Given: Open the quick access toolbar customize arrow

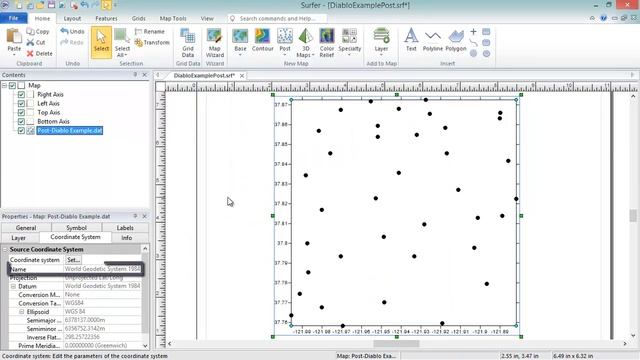Looking at the screenshot, I should point(115,5).
